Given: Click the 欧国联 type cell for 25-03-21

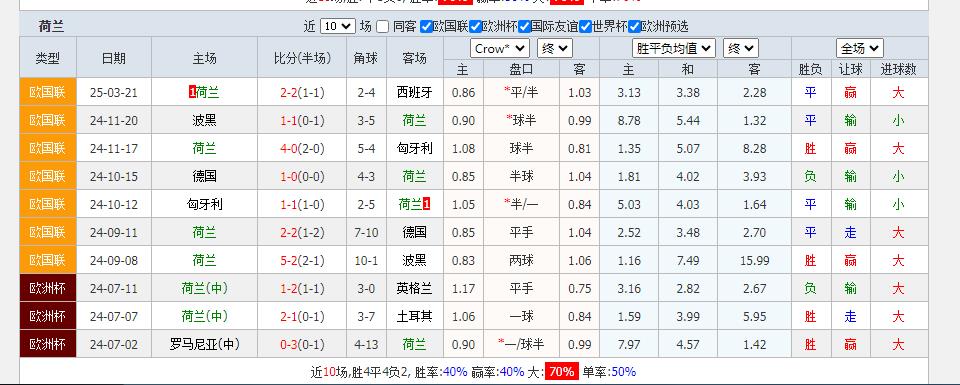Looking at the screenshot, I should [48, 92].
